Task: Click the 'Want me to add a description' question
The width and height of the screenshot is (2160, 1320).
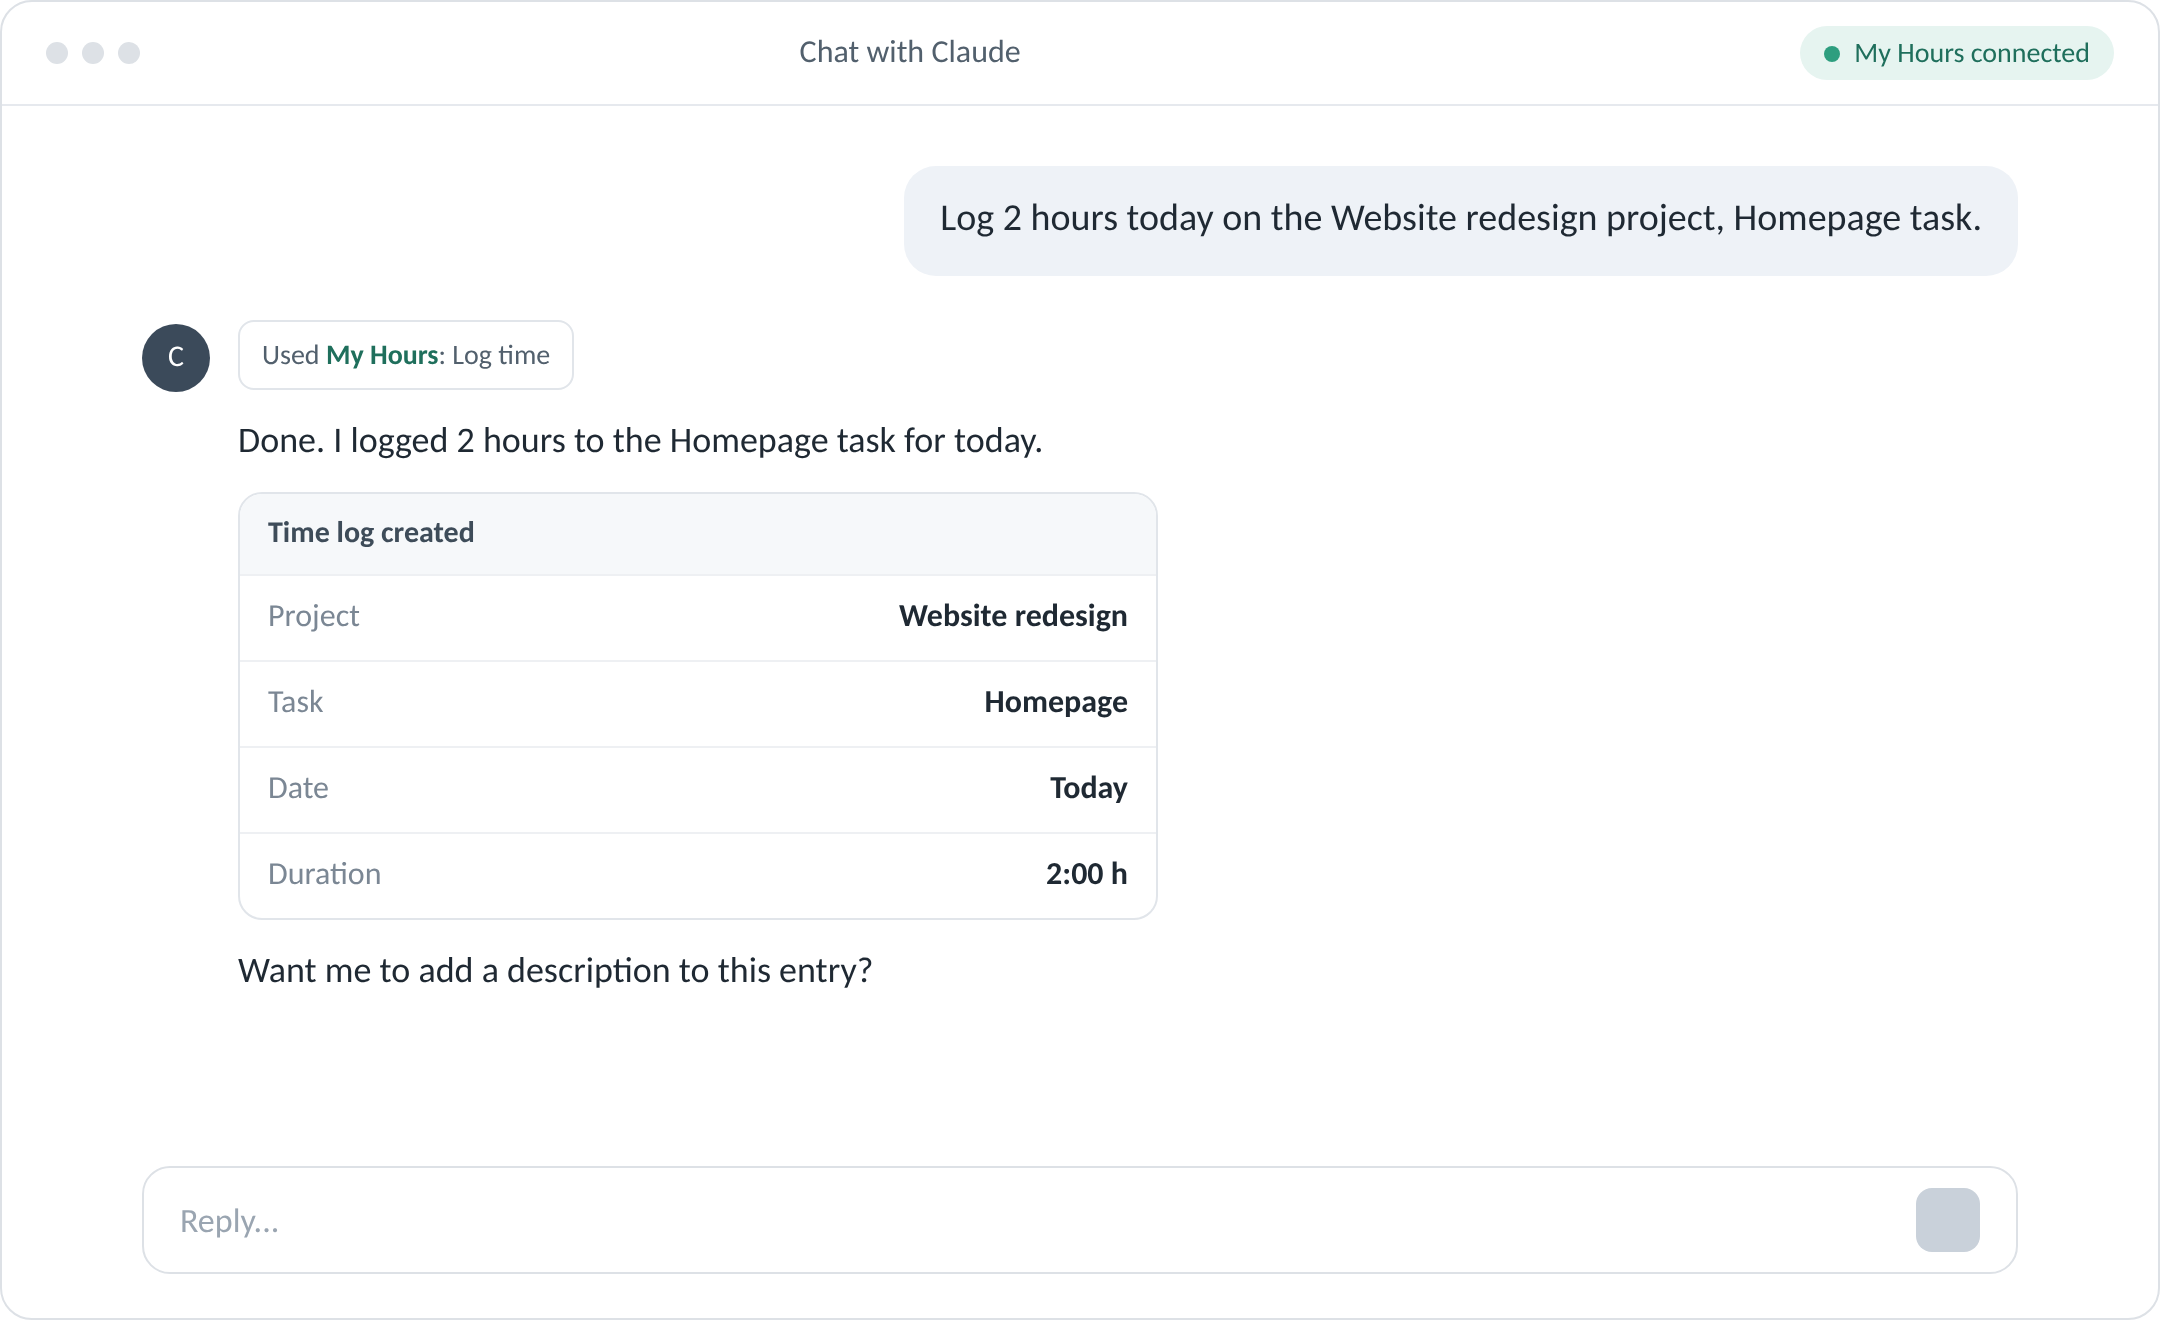Action: click(555, 971)
